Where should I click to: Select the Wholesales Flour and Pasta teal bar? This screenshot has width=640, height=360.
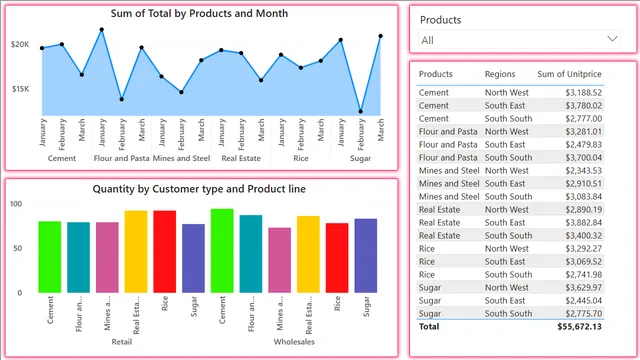pyautogui.click(x=251, y=254)
